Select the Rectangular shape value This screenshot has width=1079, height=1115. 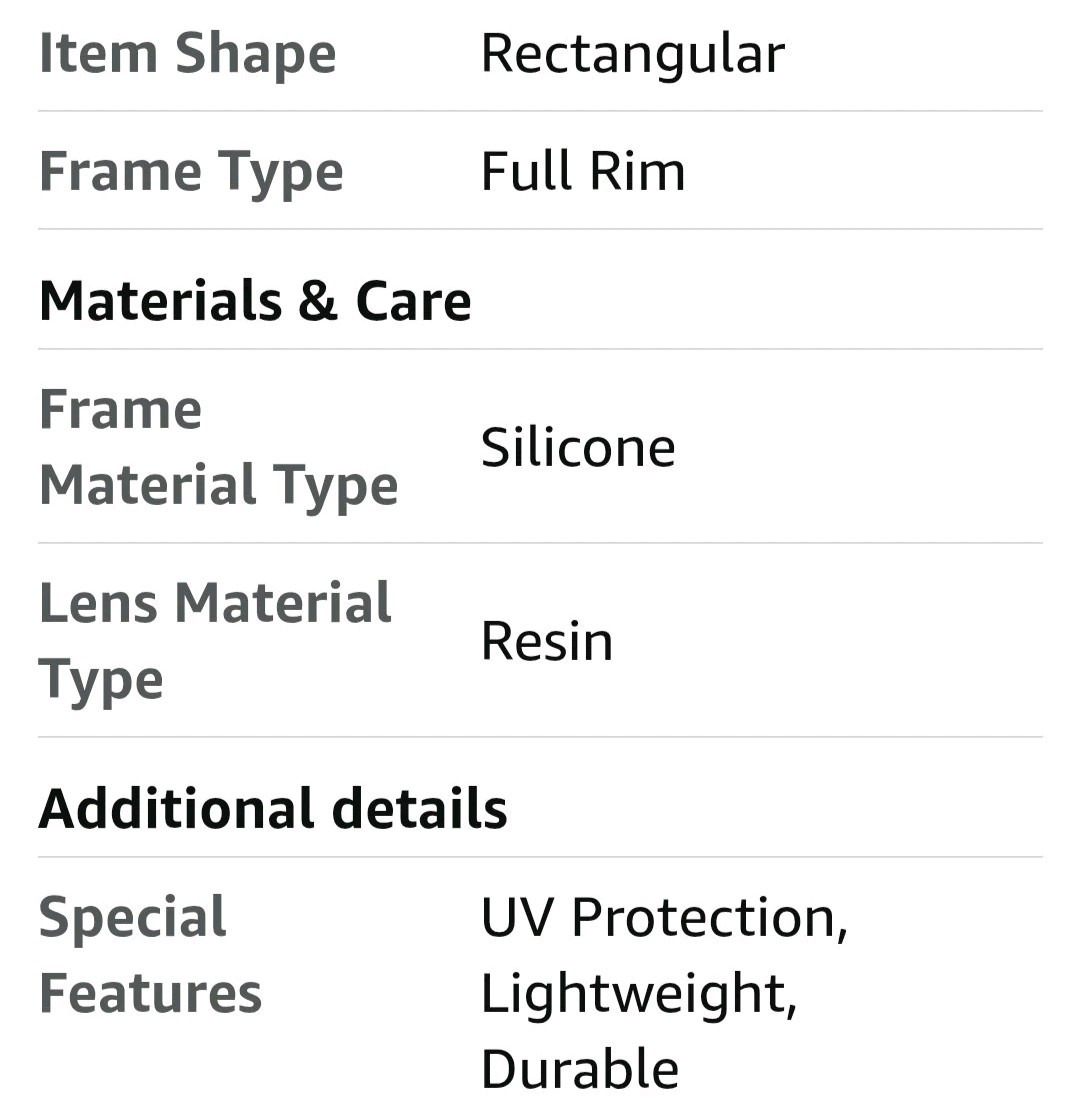pos(632,53)
